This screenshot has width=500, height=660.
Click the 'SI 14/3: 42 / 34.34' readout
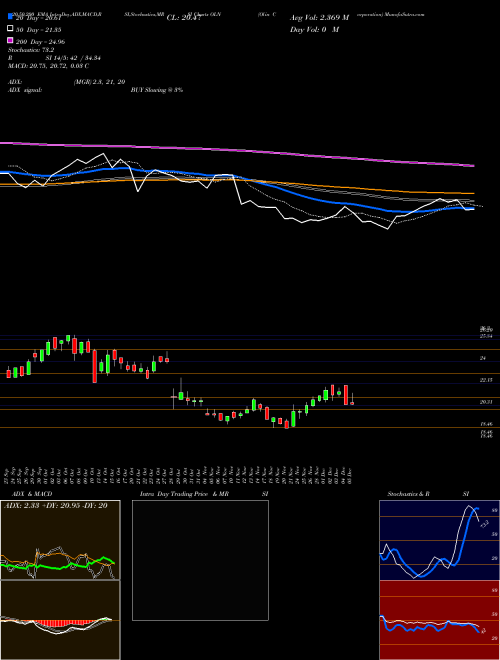pyautogui.click(x=73, y=58)
